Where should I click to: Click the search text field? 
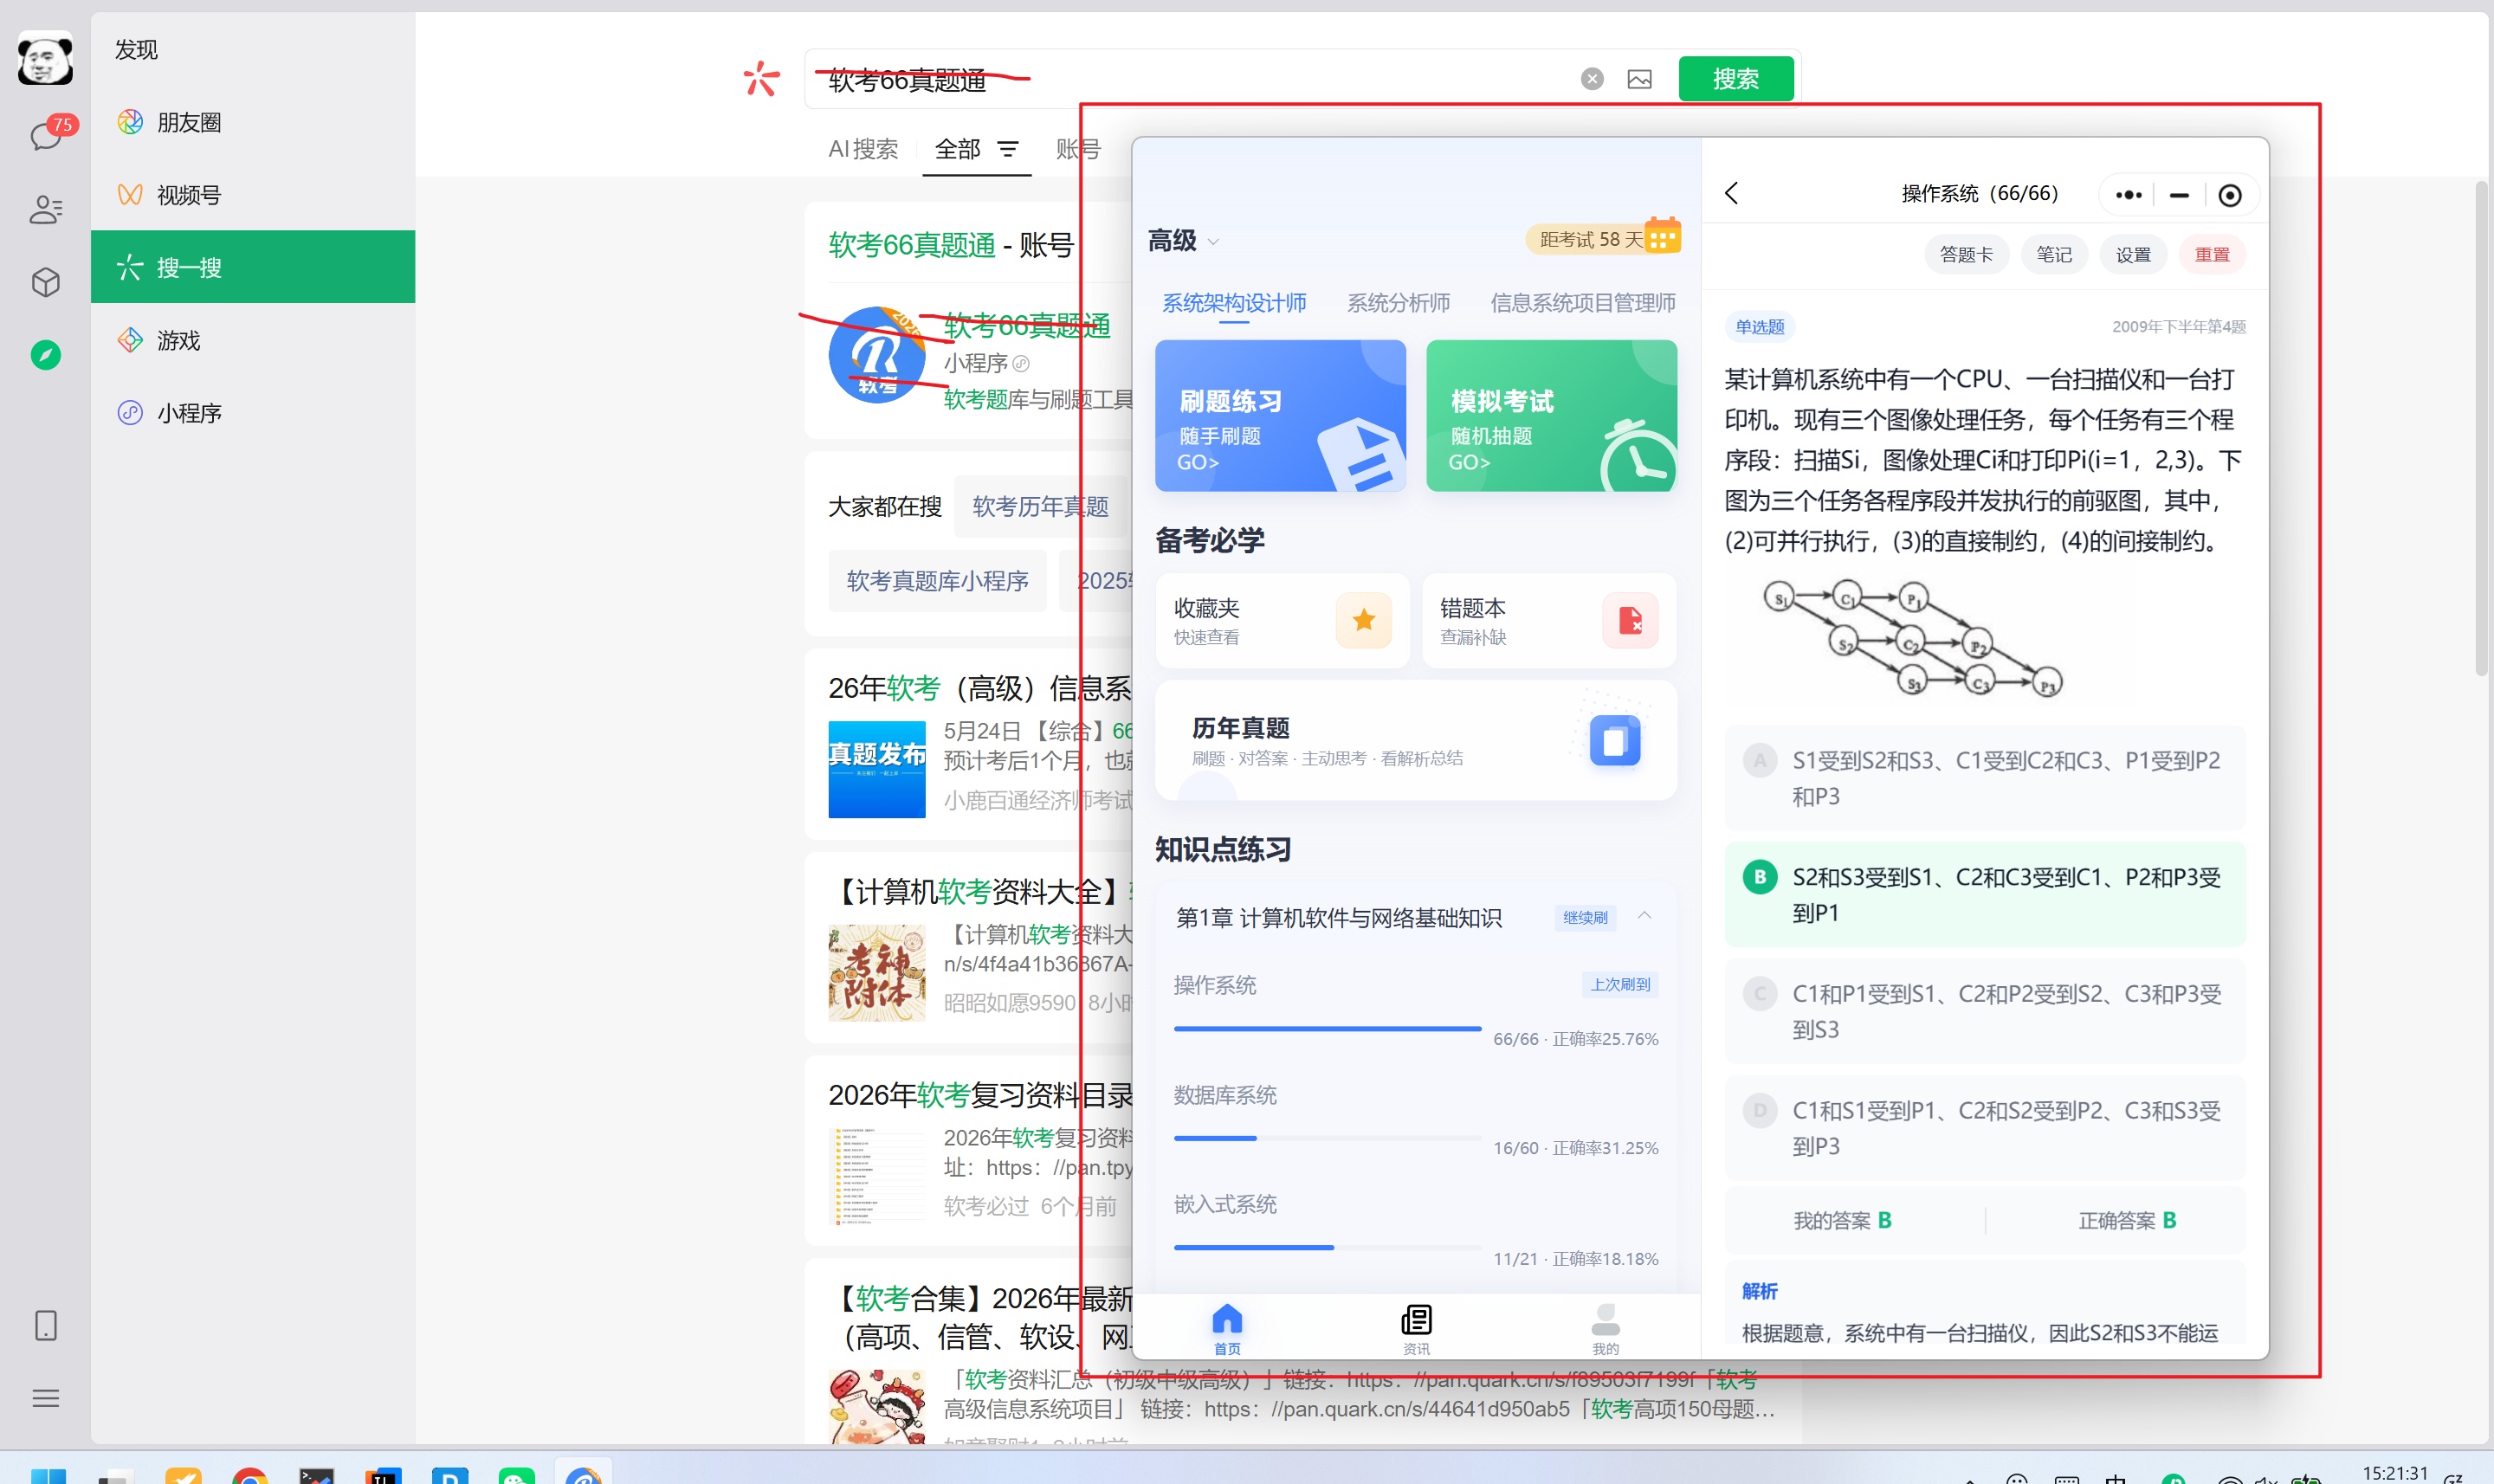click(1190, 79)
